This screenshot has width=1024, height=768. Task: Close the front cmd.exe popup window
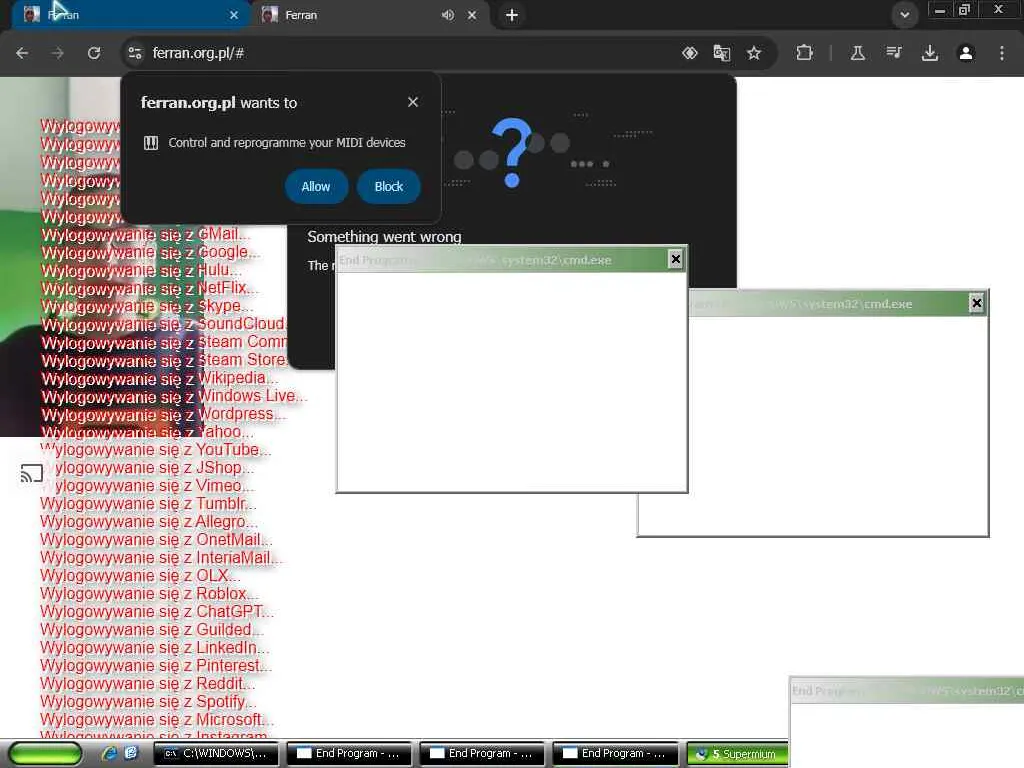click(676, 259)
